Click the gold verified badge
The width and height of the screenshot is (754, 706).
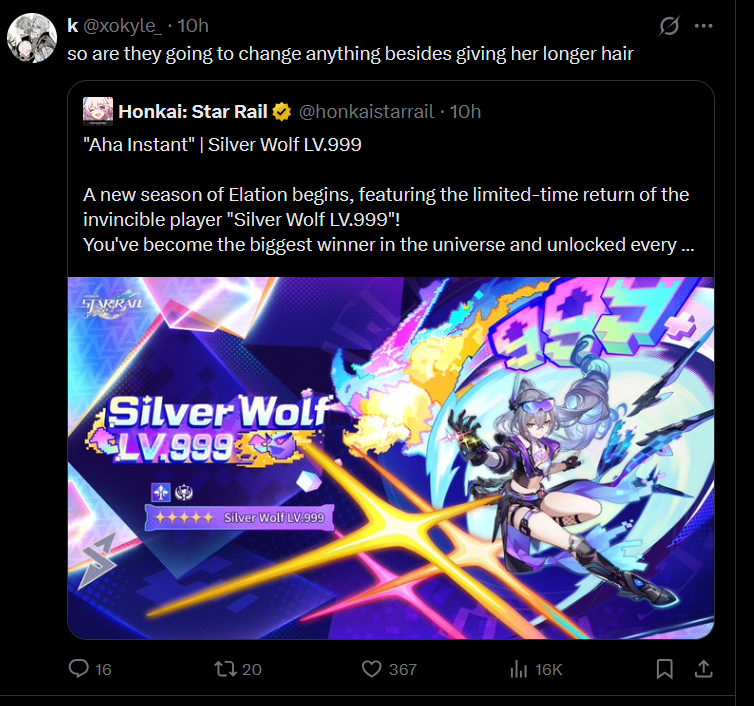coord(282,112)
